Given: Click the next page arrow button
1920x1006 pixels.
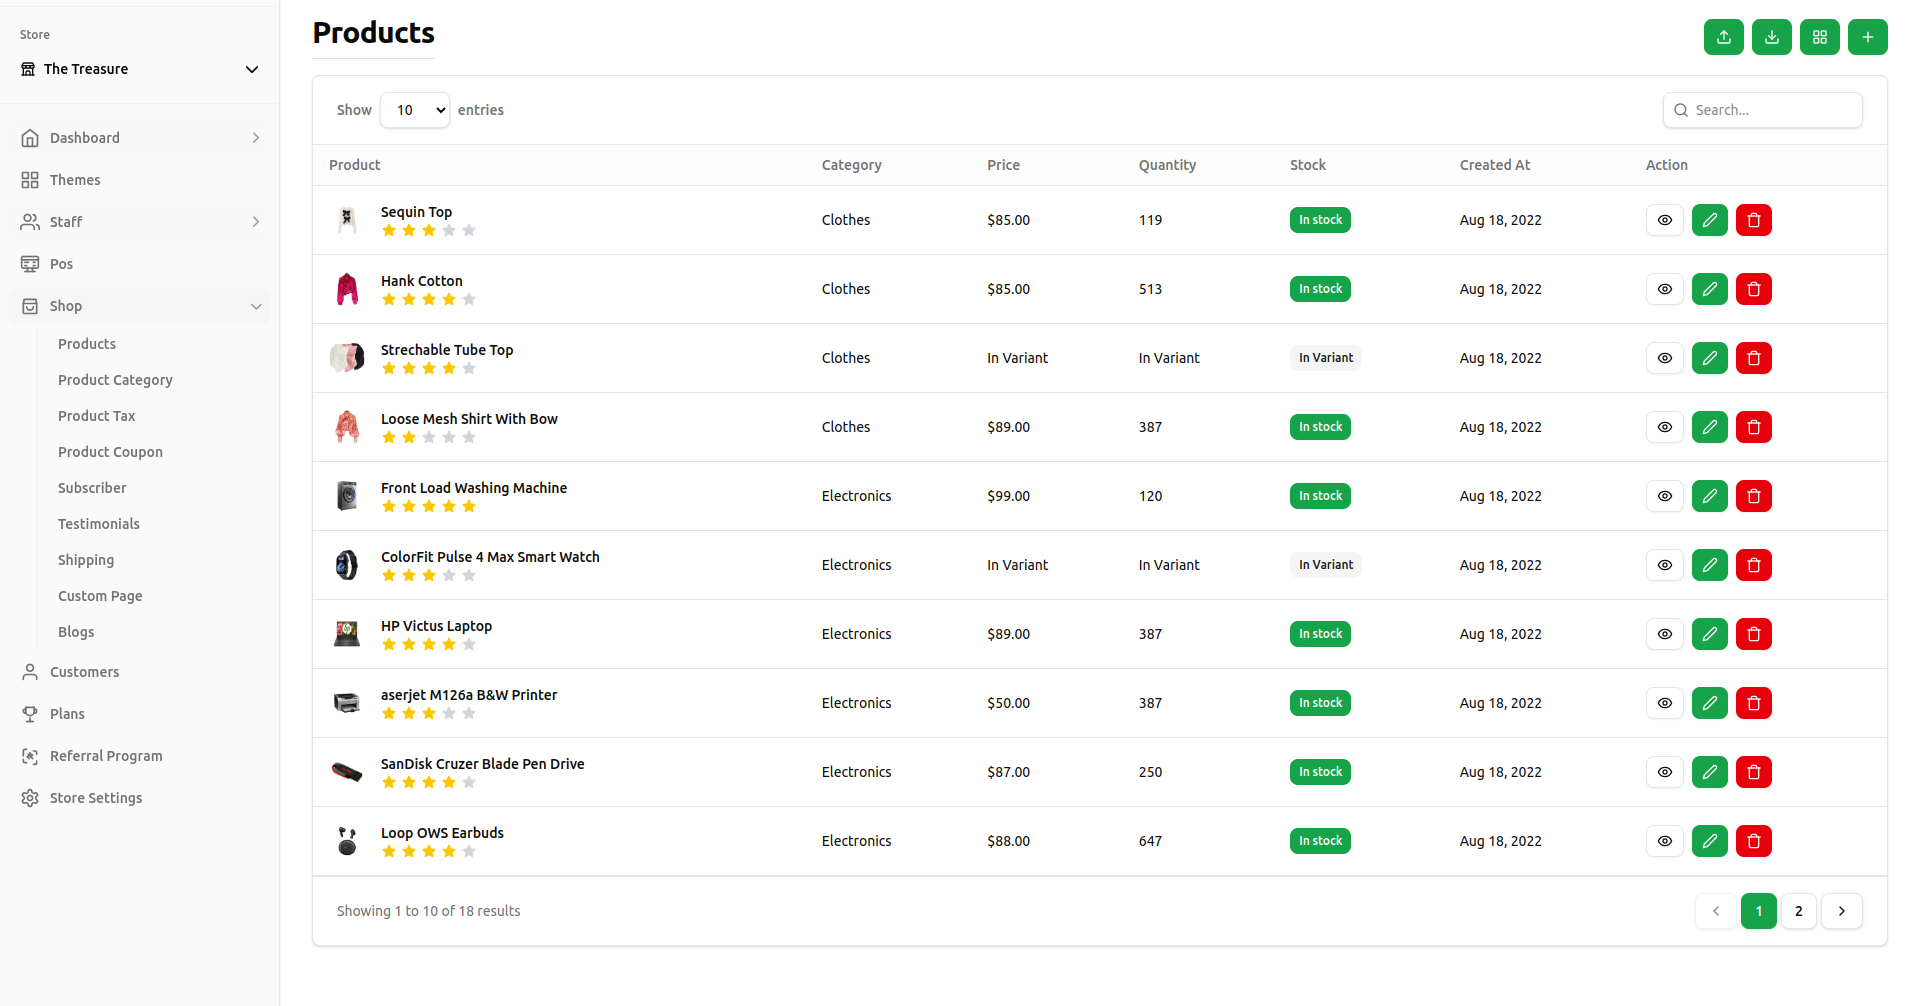Looking at the screenshot, I should click(x=1841, y=911).
